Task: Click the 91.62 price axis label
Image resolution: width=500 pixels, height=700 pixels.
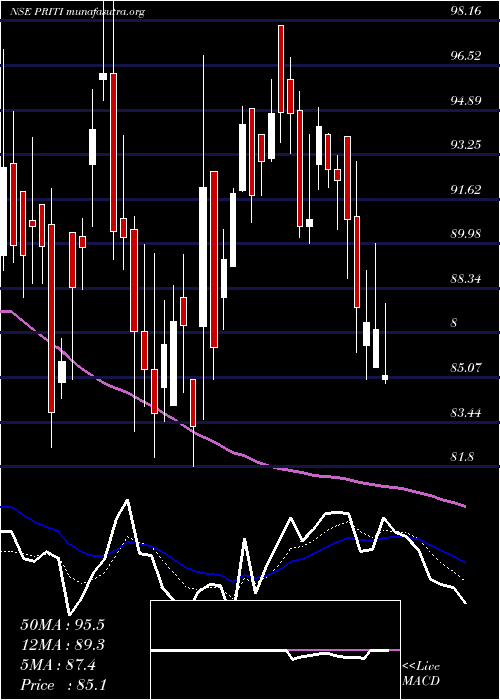Action: tap(466, 189)
